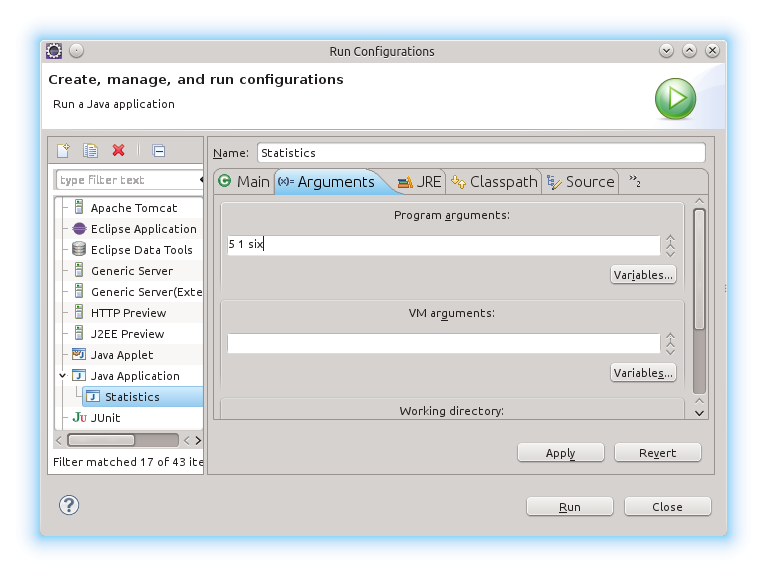This screenshot has height=576, width=767.
Task: Click the VM arguments text field
Action: (443, 343)
